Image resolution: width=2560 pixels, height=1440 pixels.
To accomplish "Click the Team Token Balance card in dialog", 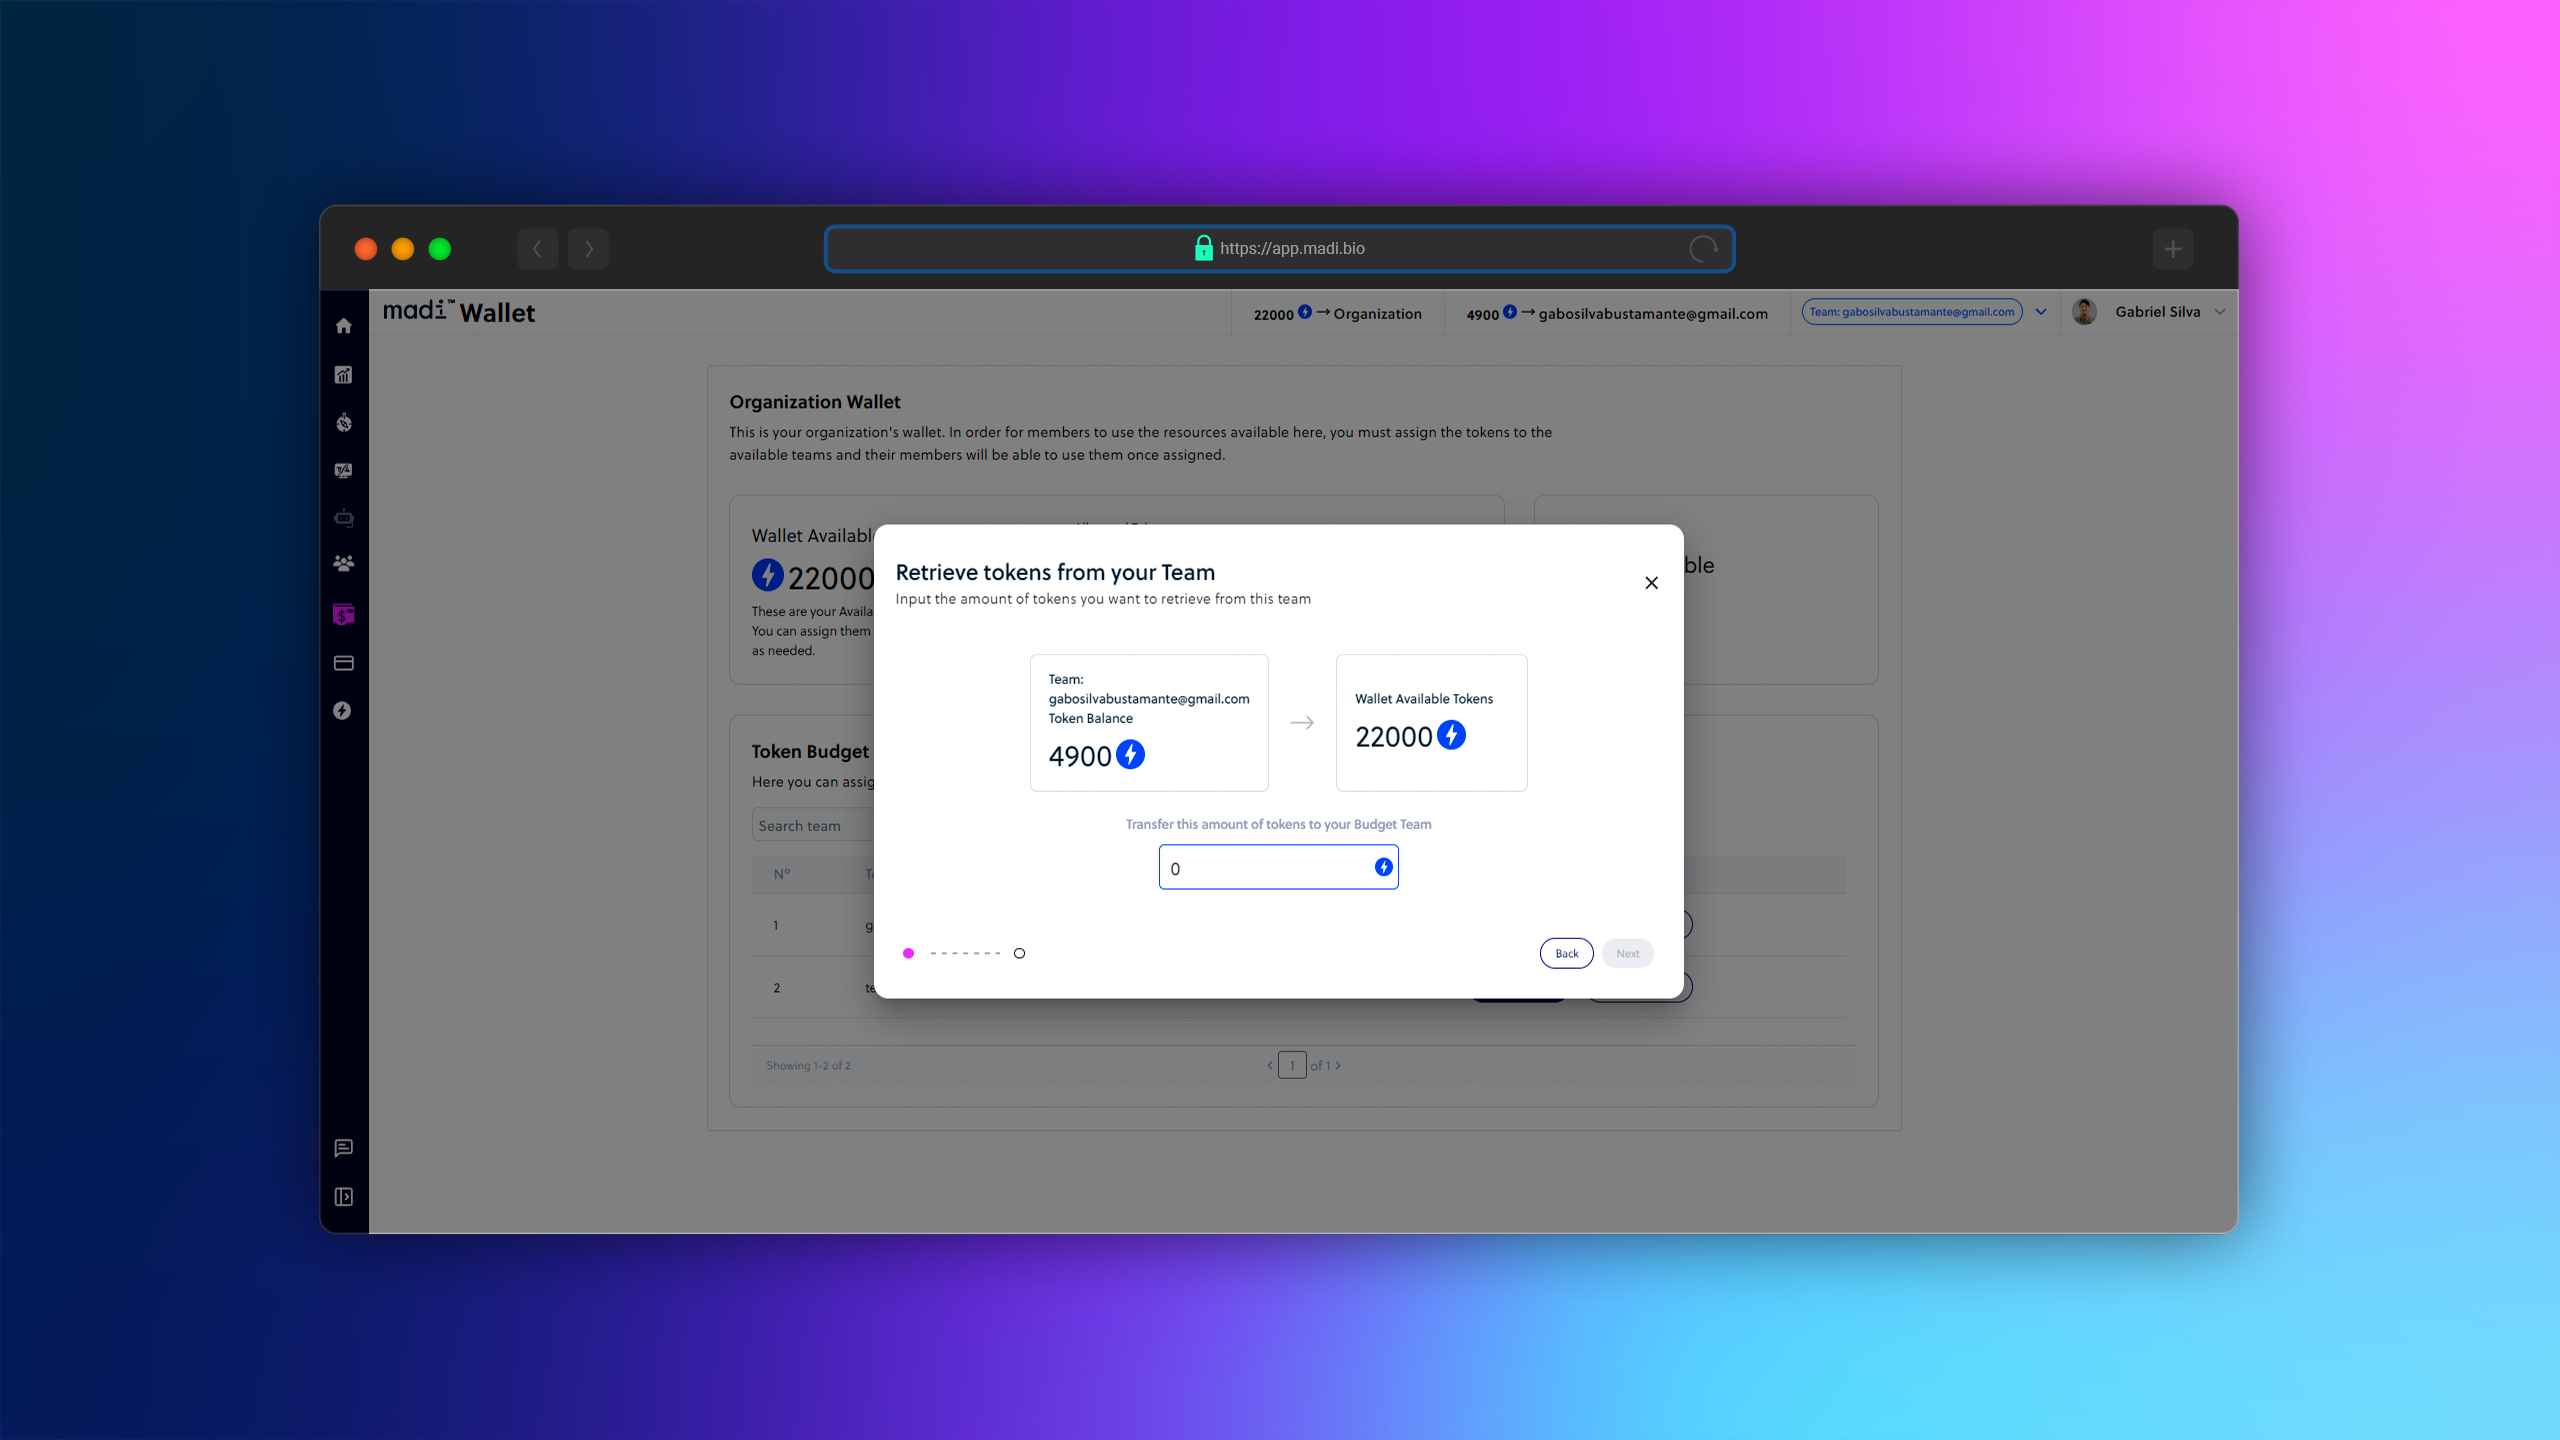I will click(x=1149, y=722).
